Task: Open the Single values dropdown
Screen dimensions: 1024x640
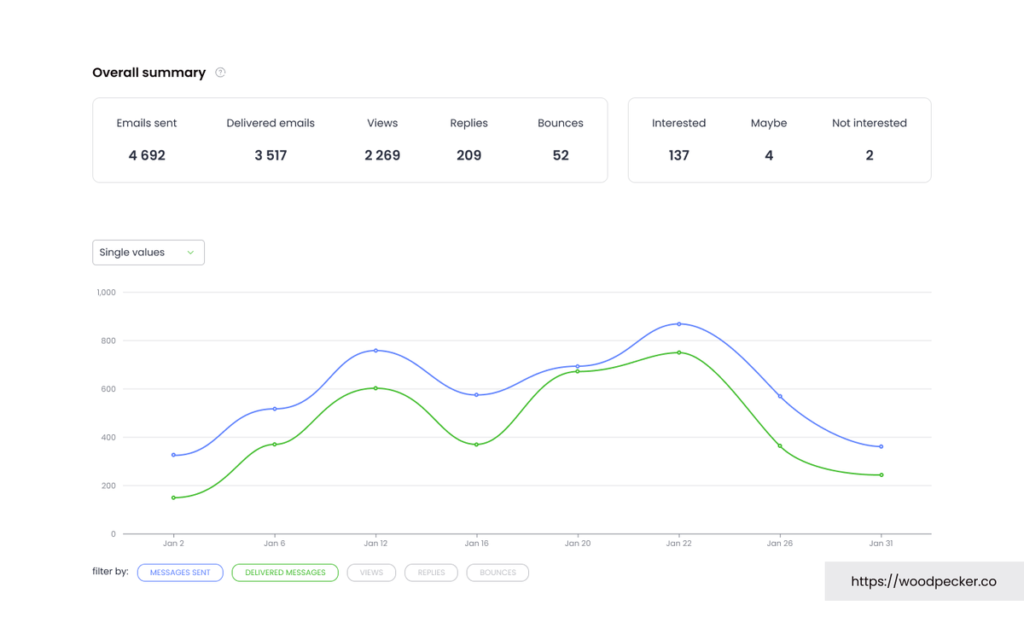Action: [x=148, y=253]
